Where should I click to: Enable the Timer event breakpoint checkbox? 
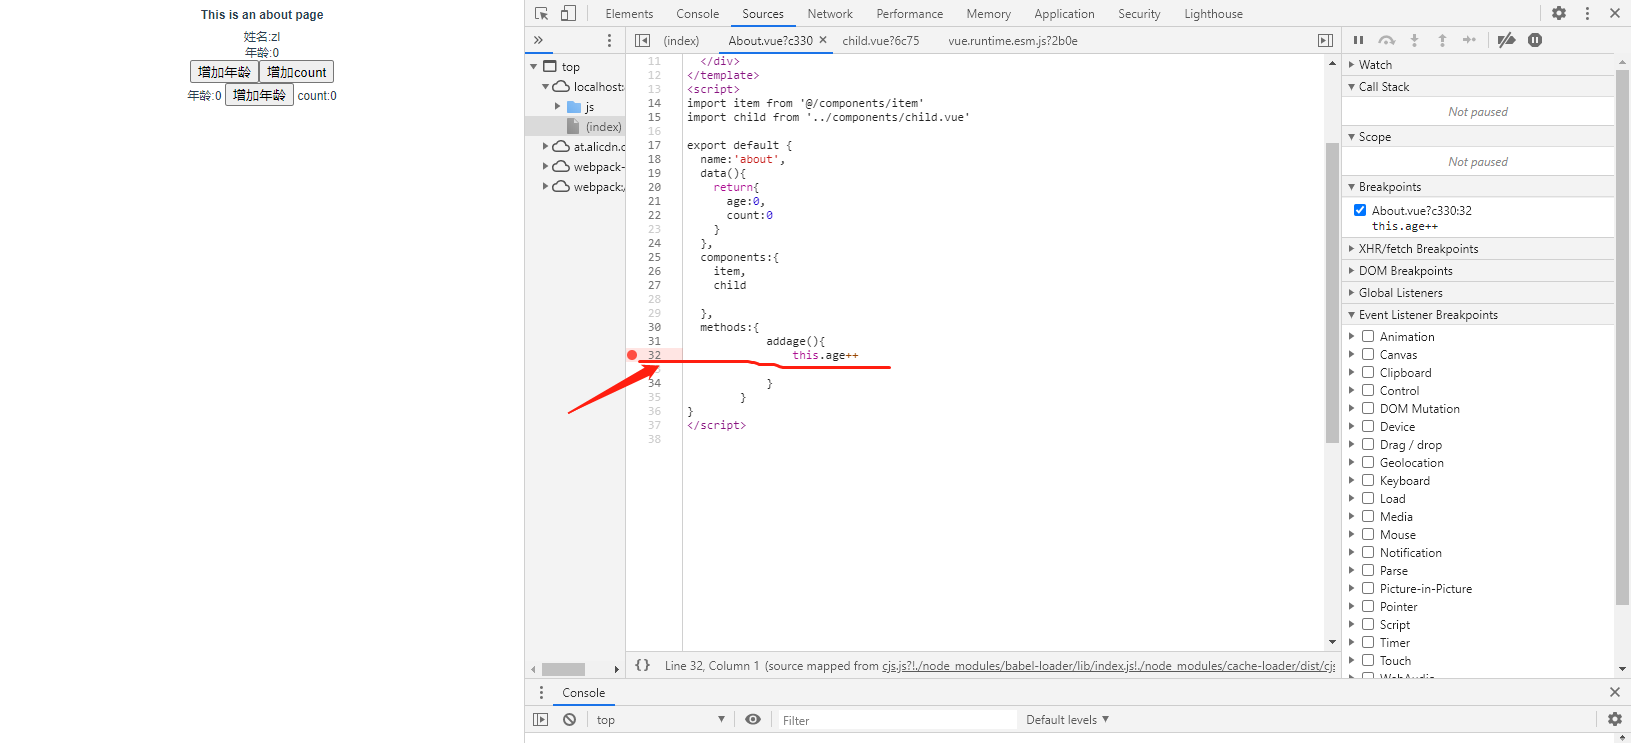click(1368, 642)
